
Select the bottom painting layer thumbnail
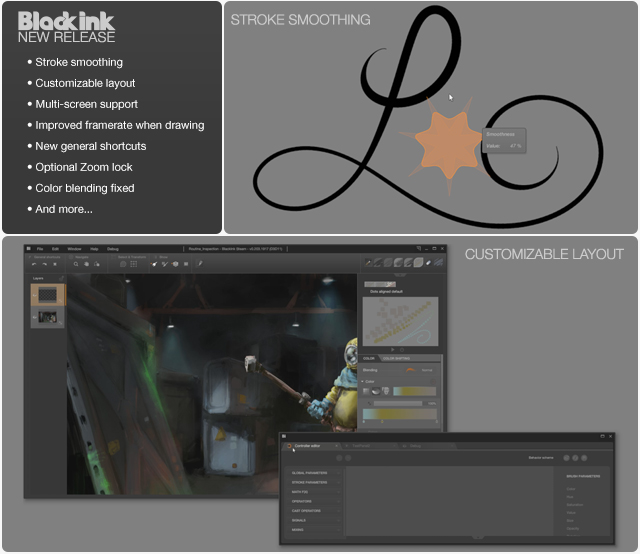pyautogui.click(x=47, y=317)
